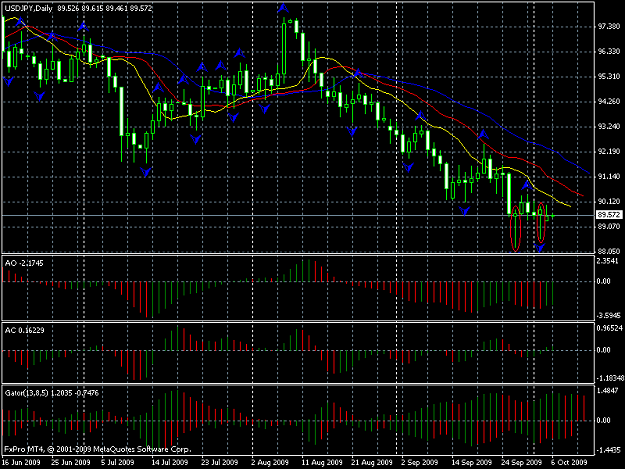Click the 0.00 level on the AC scale

point(604,350)
